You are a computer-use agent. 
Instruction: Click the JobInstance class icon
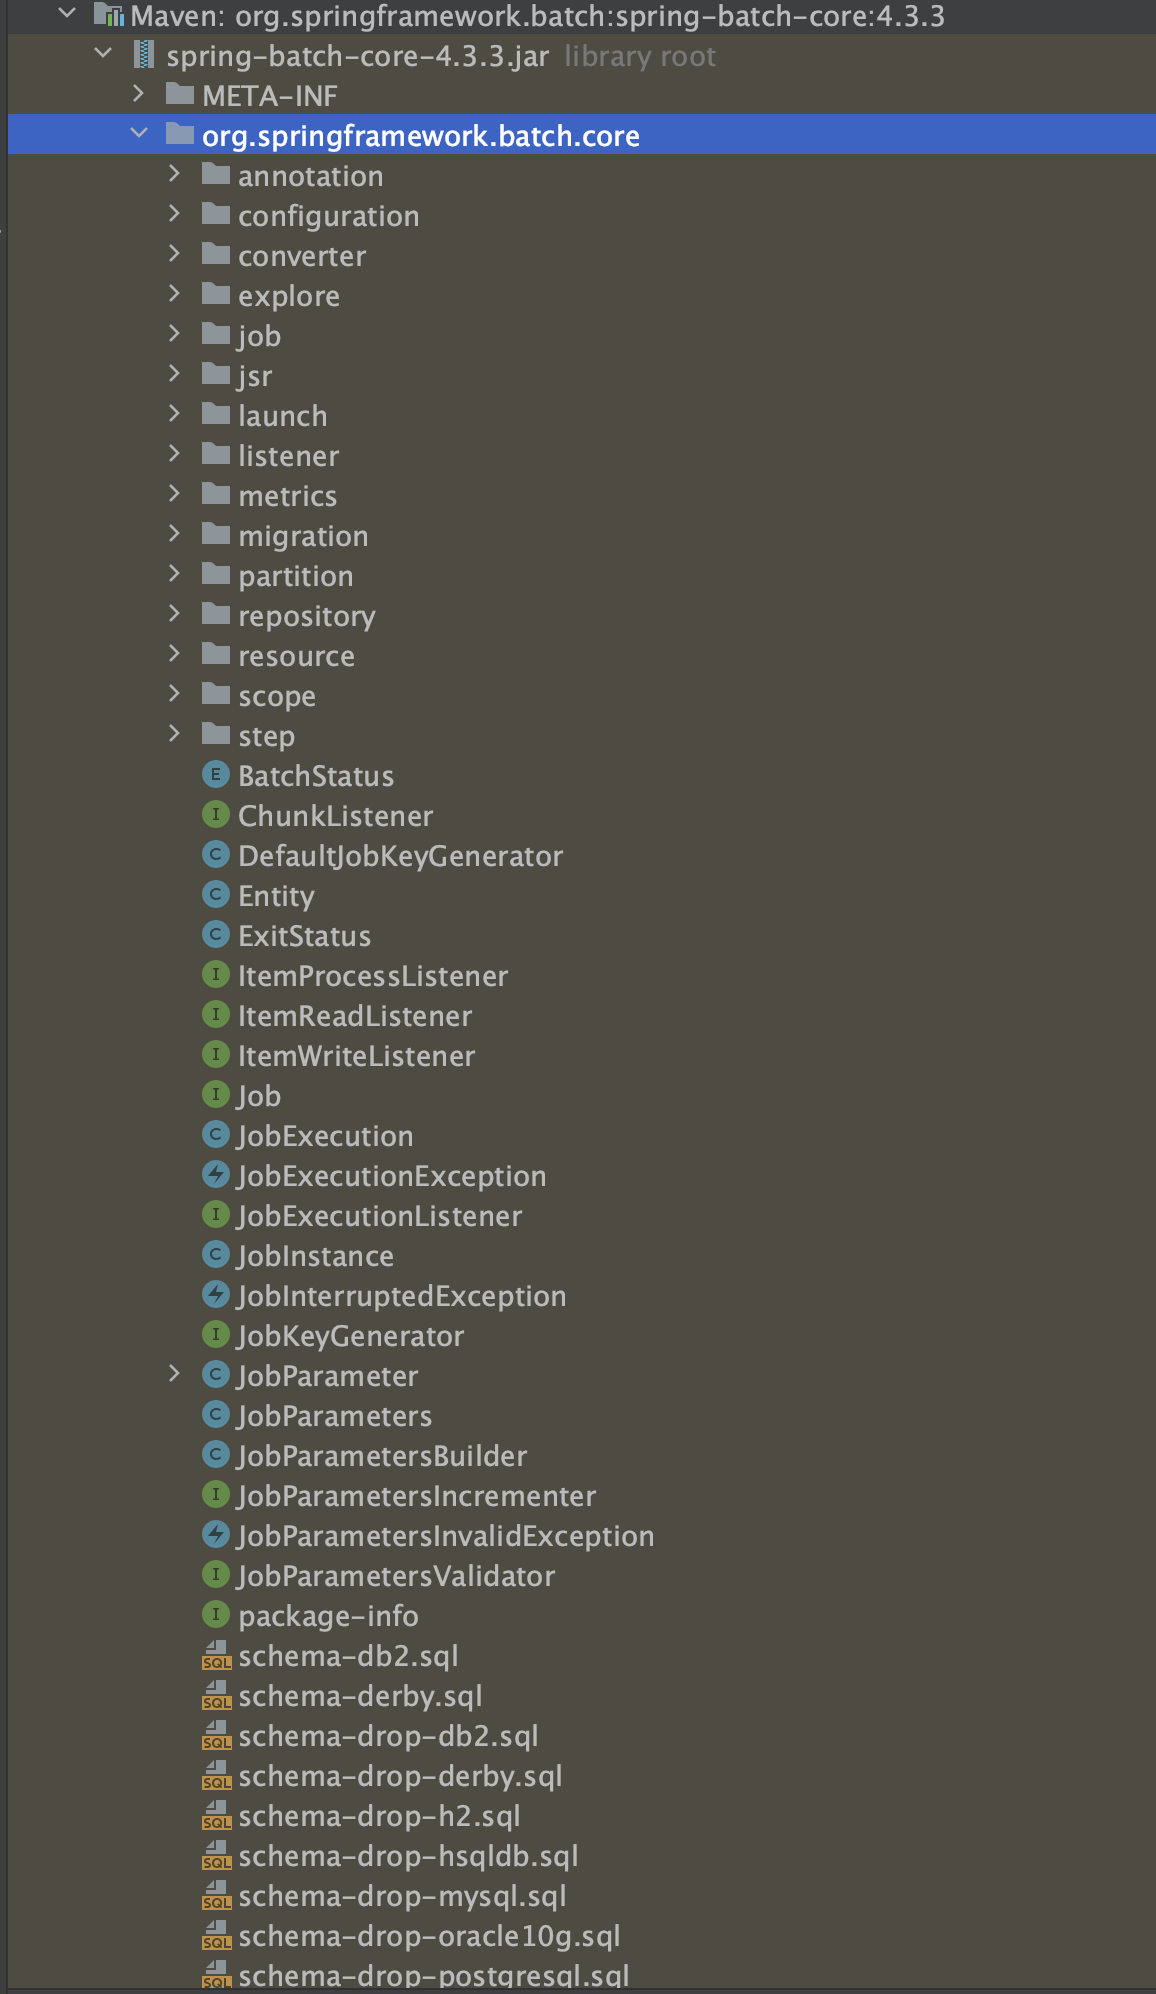point(215,1255)
